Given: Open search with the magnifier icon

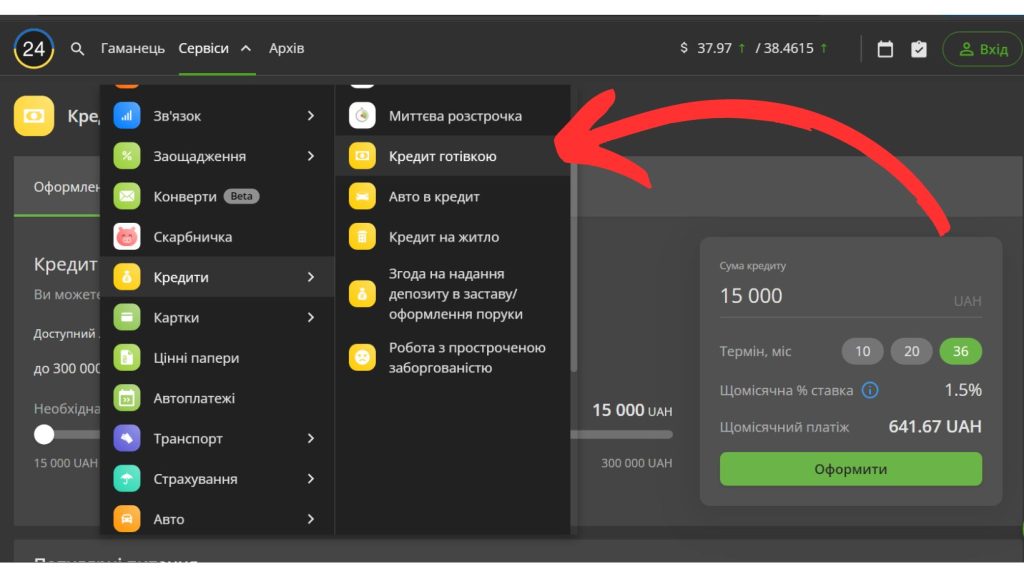Looking at the screenshot, I should pyautogui.click(x=78, y=49).
